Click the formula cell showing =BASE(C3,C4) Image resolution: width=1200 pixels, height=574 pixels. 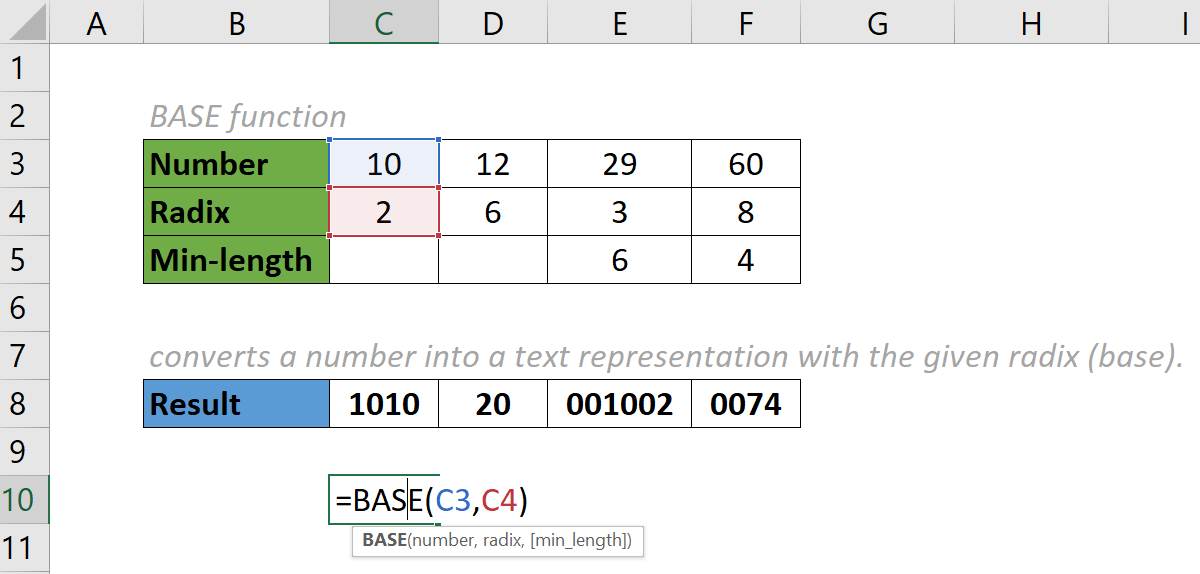click(384, 500)
